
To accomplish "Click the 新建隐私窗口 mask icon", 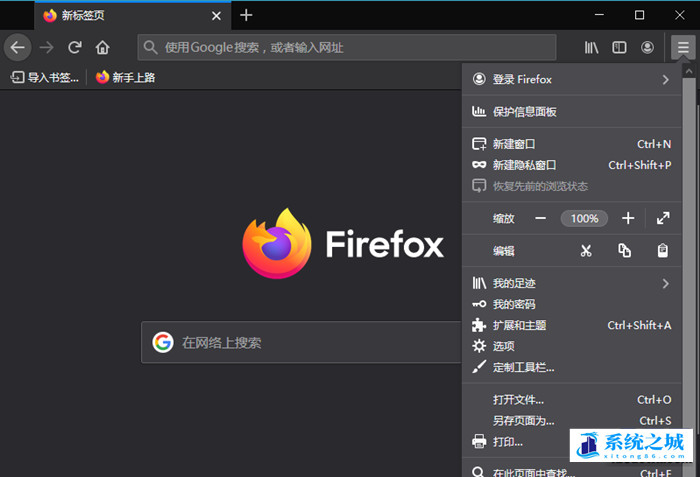I will tap(479, 165).
